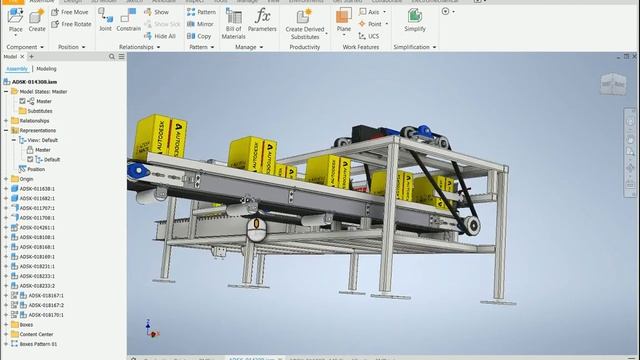Open the Axis dropdown arrow
The height and width of the screenshot is (360, 640).
pos(384,12)
